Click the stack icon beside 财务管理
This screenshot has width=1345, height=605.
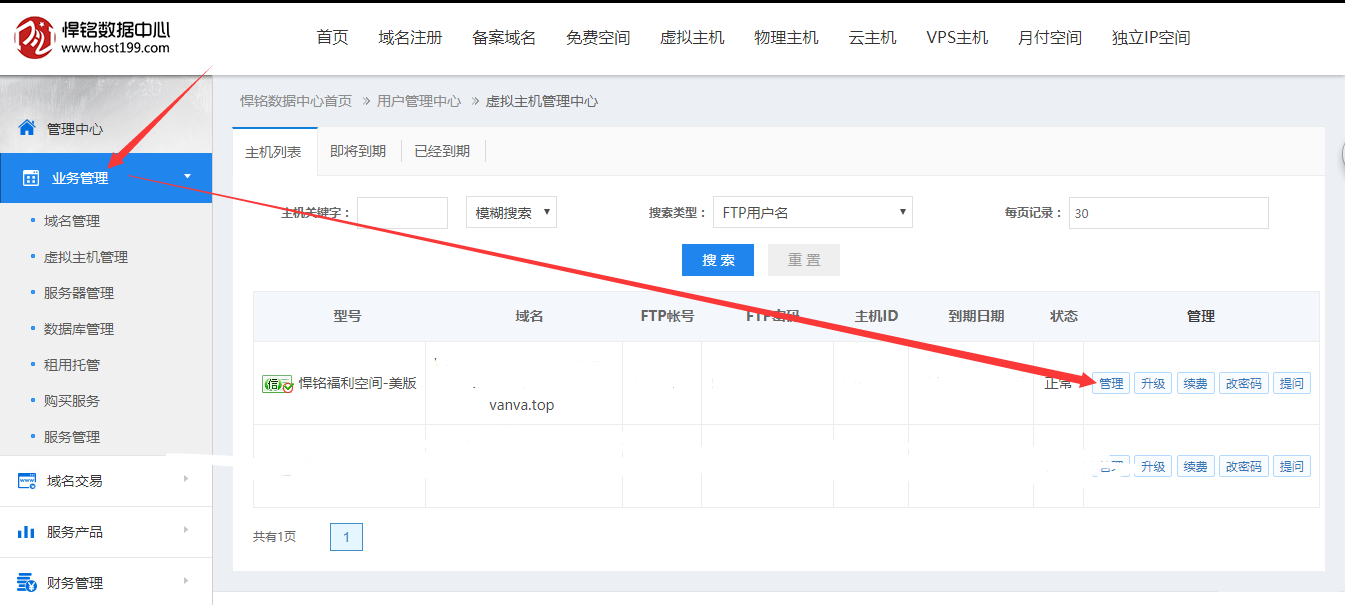[27, 582]
